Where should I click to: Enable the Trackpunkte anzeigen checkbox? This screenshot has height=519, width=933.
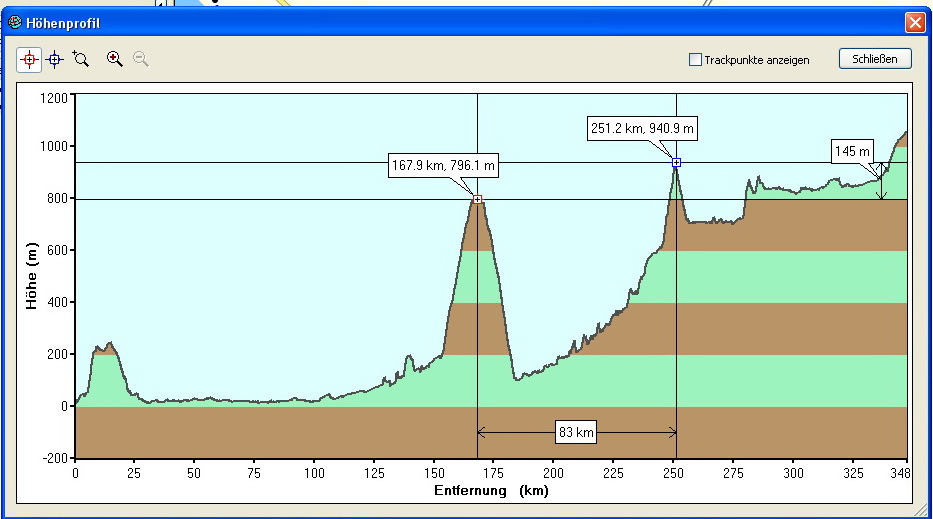(x=695, y=60)
